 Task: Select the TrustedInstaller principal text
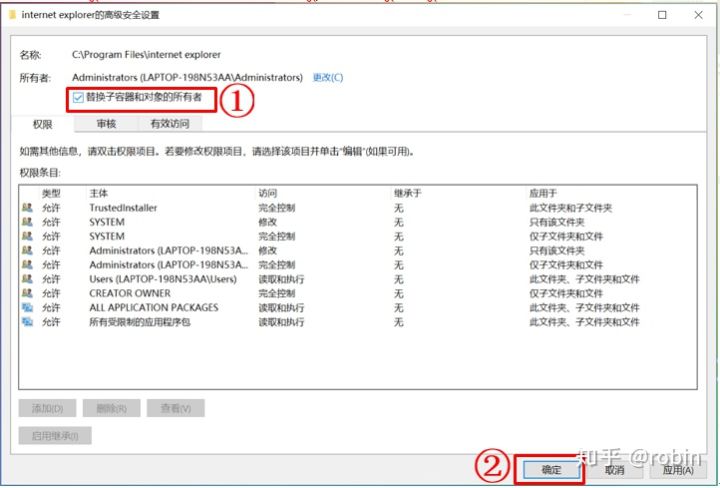point(123,208)
